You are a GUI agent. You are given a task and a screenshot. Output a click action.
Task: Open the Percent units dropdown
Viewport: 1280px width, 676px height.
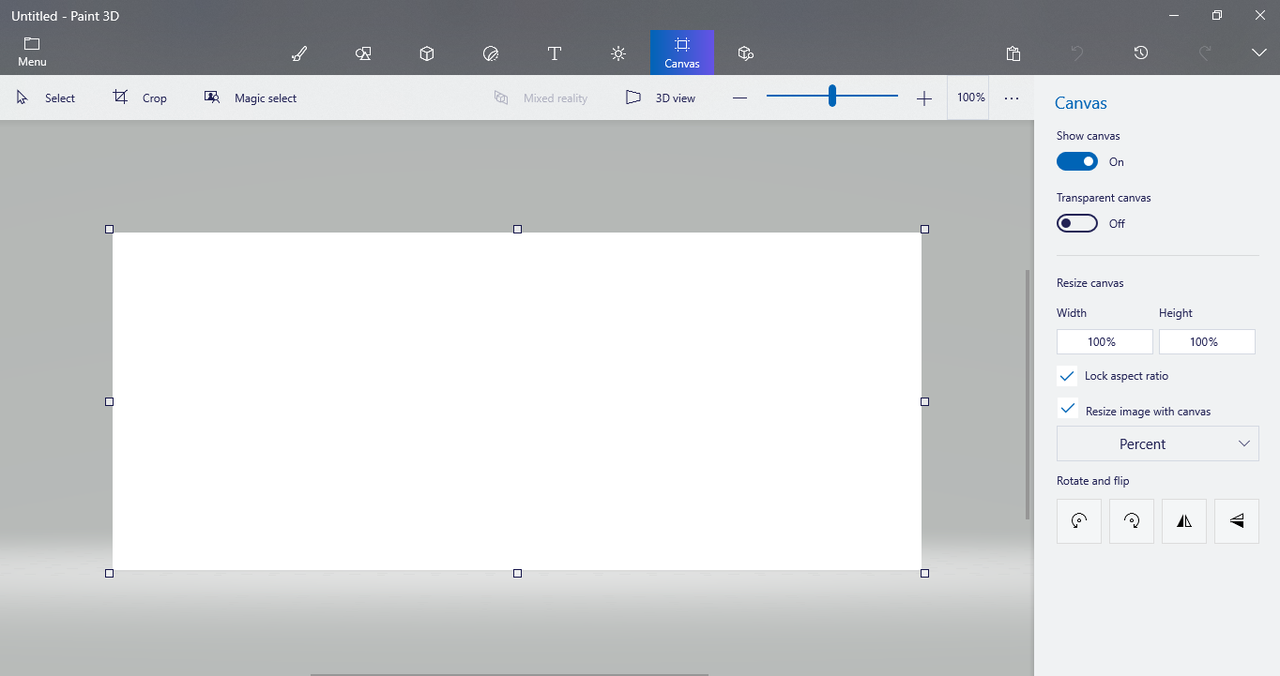pos(1158,444)
